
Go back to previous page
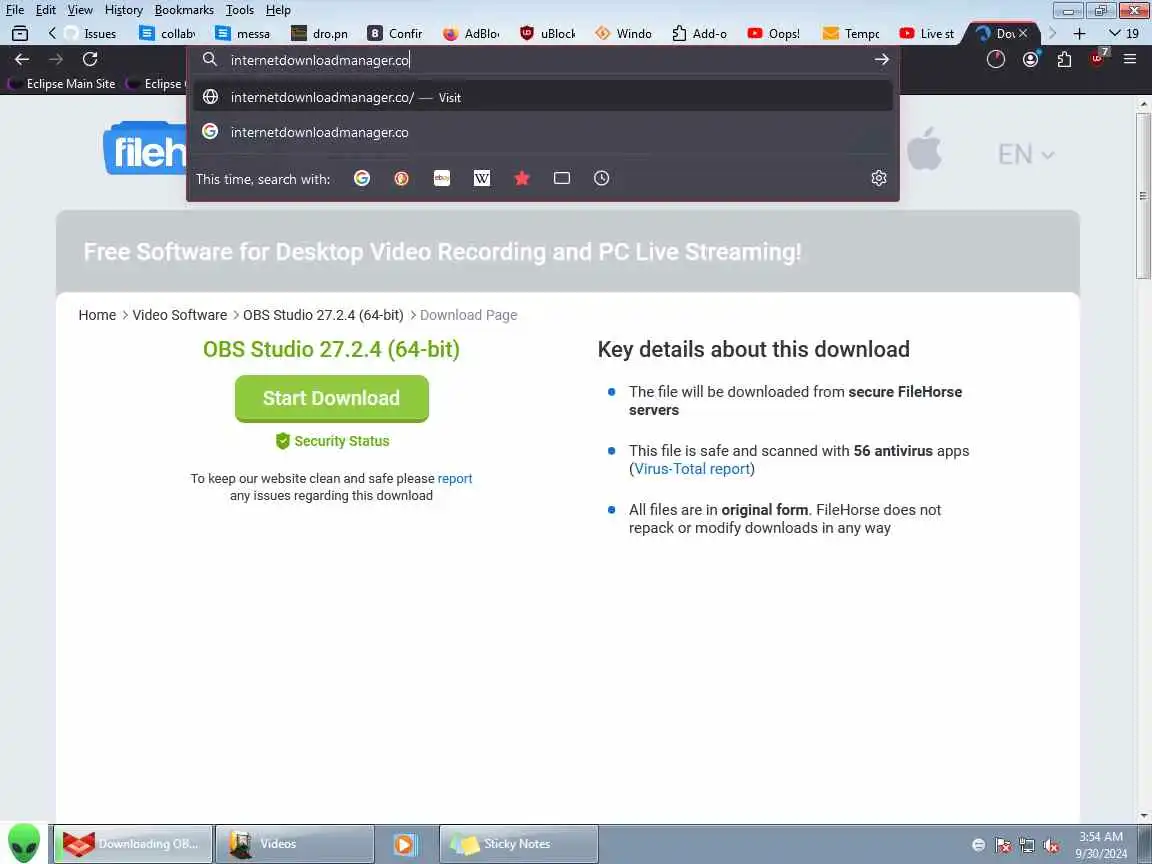(22, 59)
